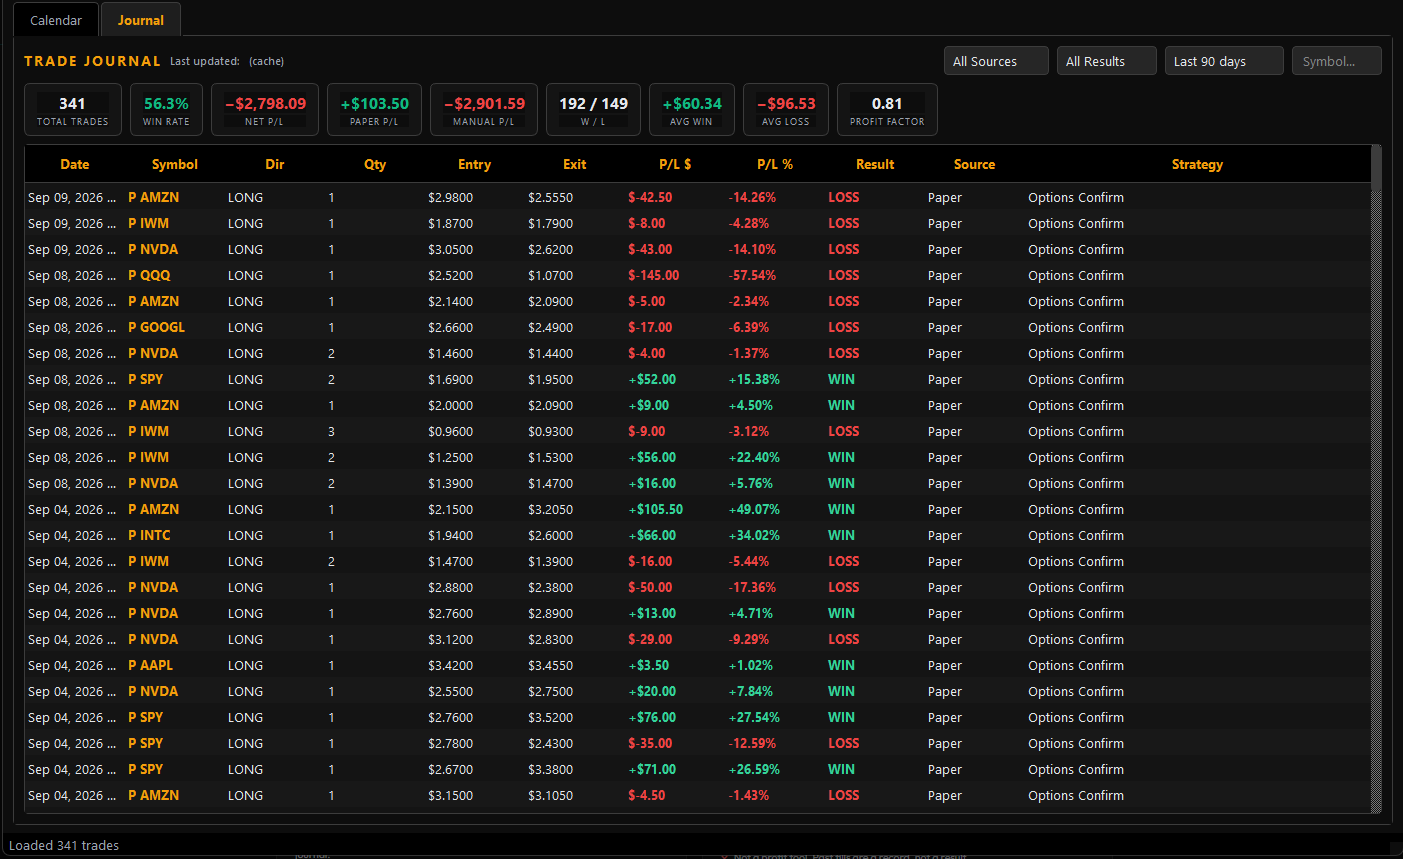
Task: Sort by the Source column header
Action: 975,164
